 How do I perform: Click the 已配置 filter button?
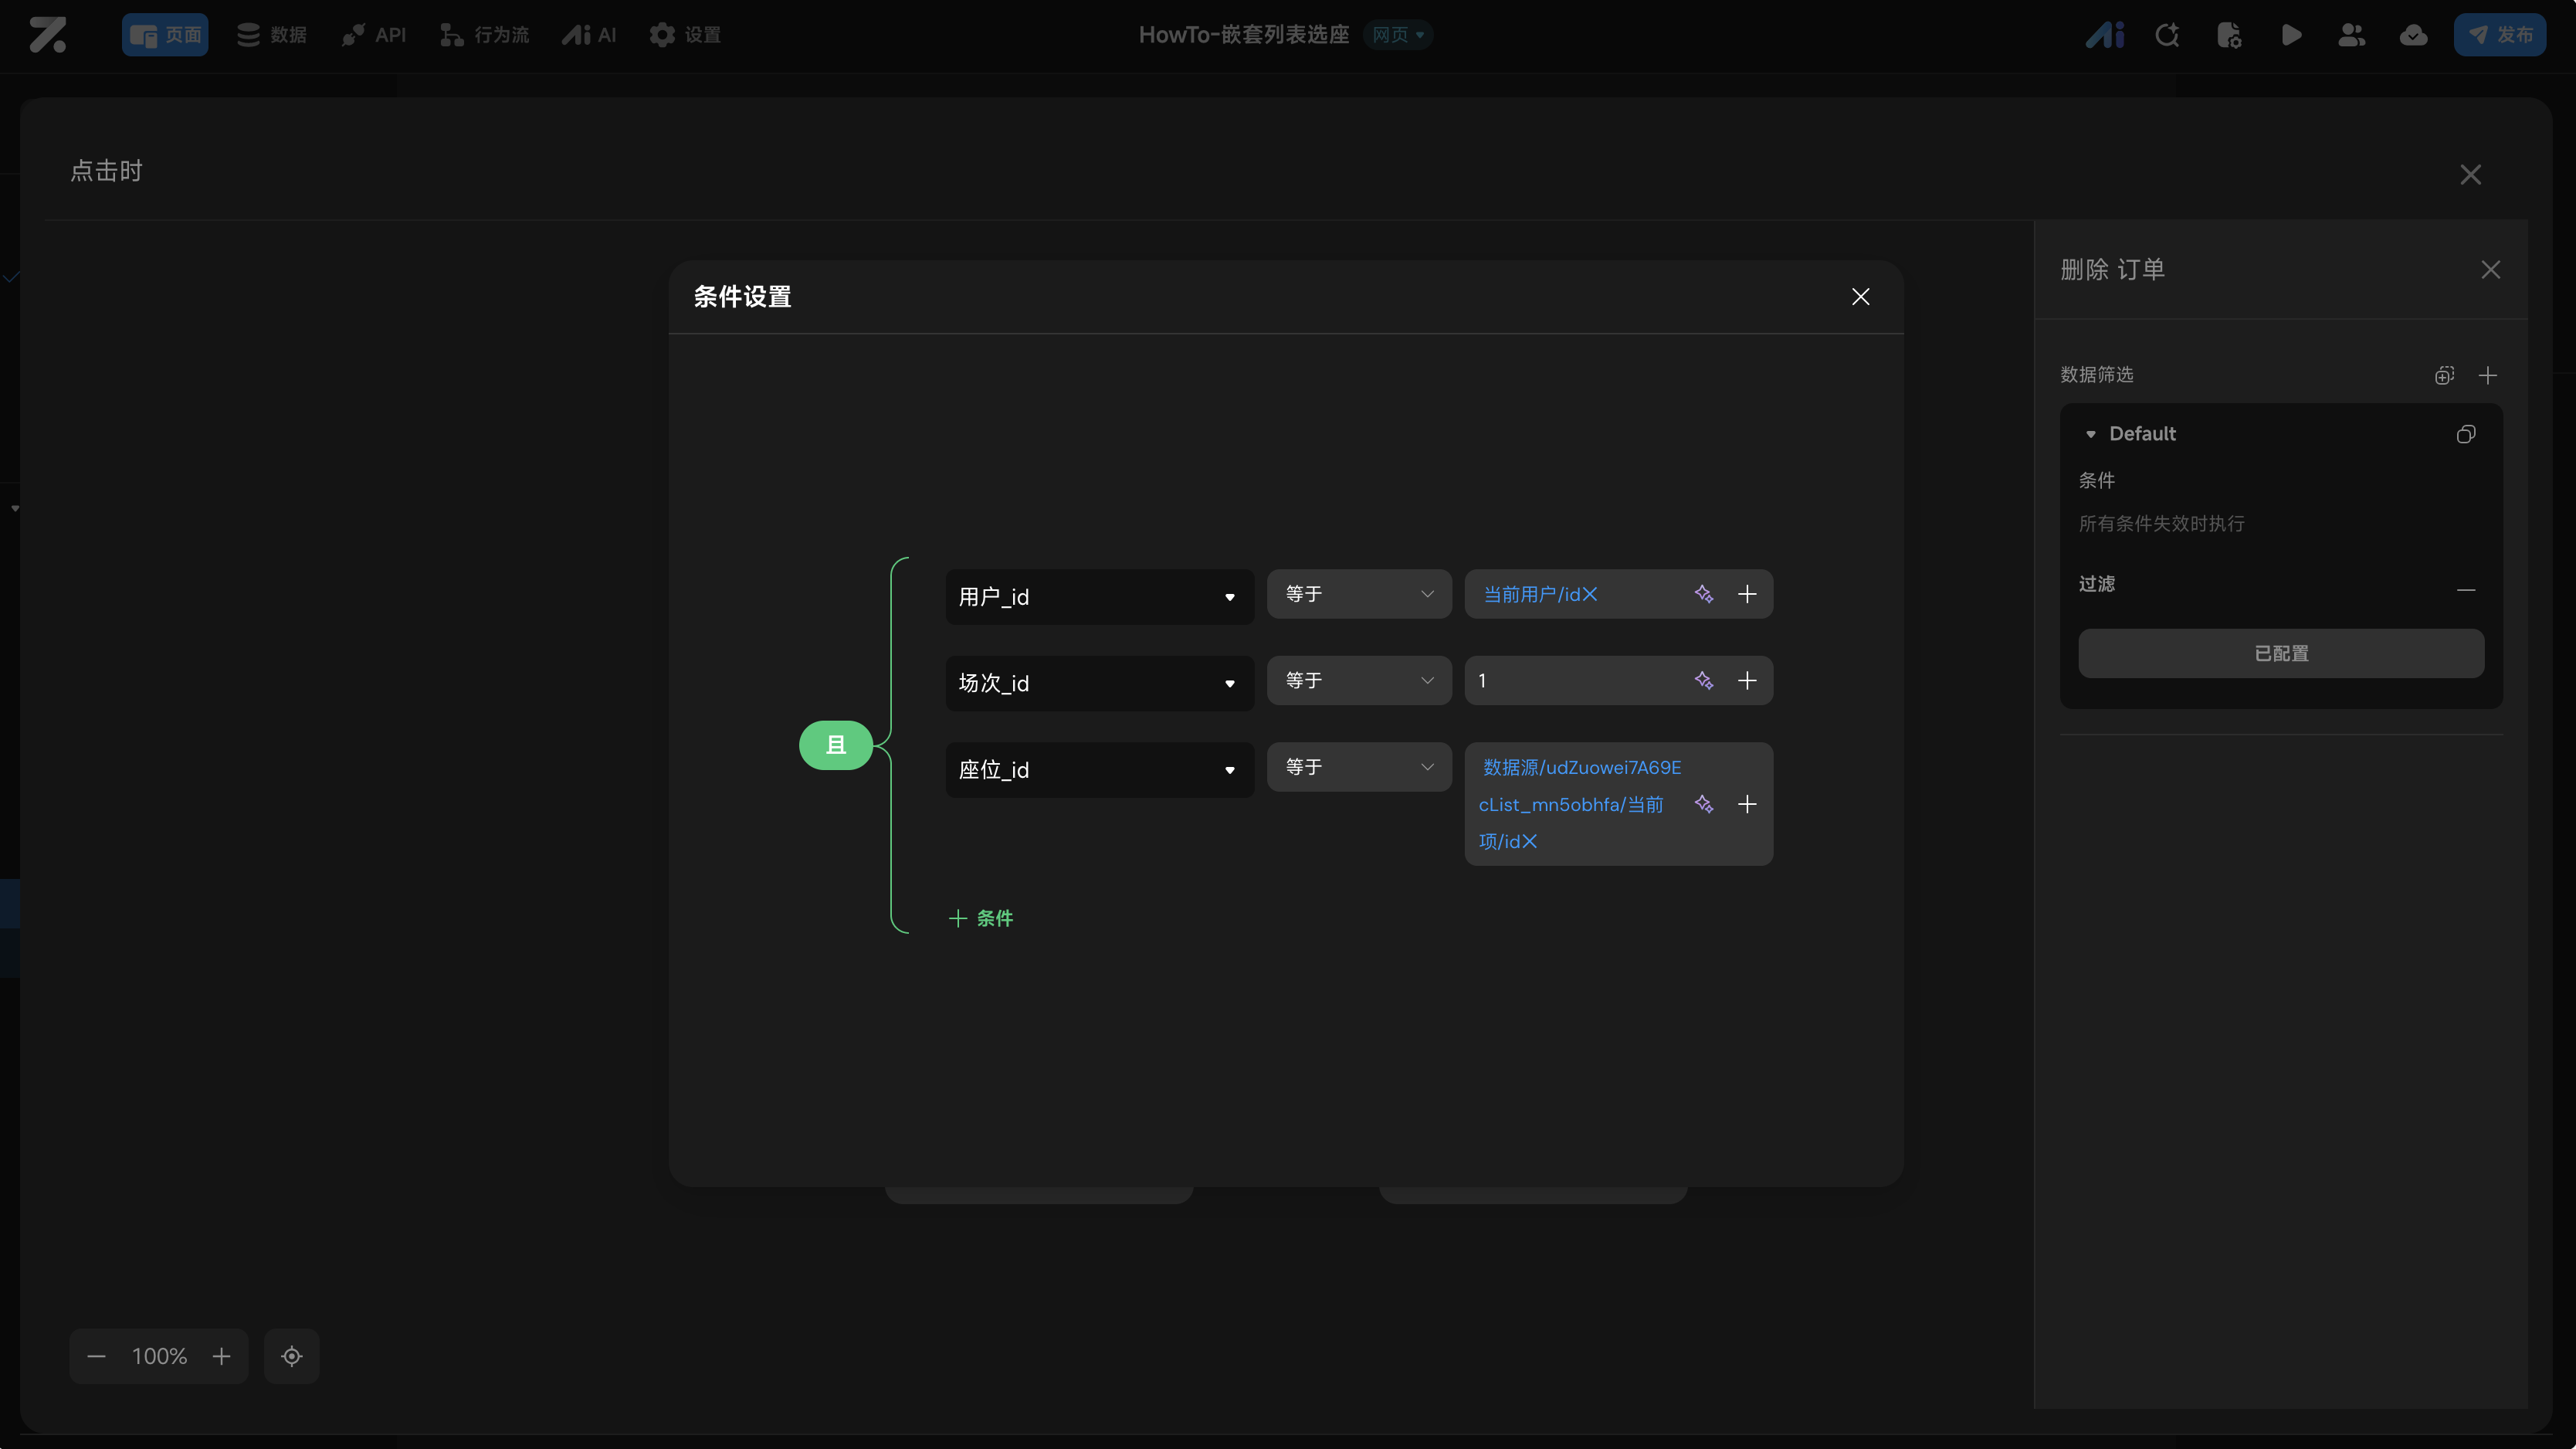point(2281,653)
